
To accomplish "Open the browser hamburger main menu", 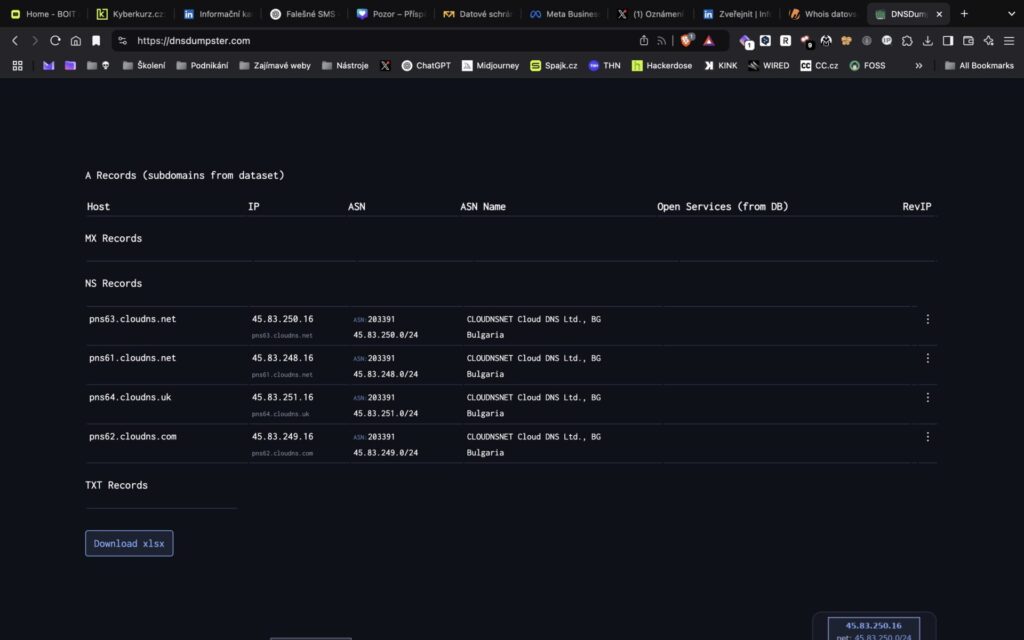I will [1009, 40].
